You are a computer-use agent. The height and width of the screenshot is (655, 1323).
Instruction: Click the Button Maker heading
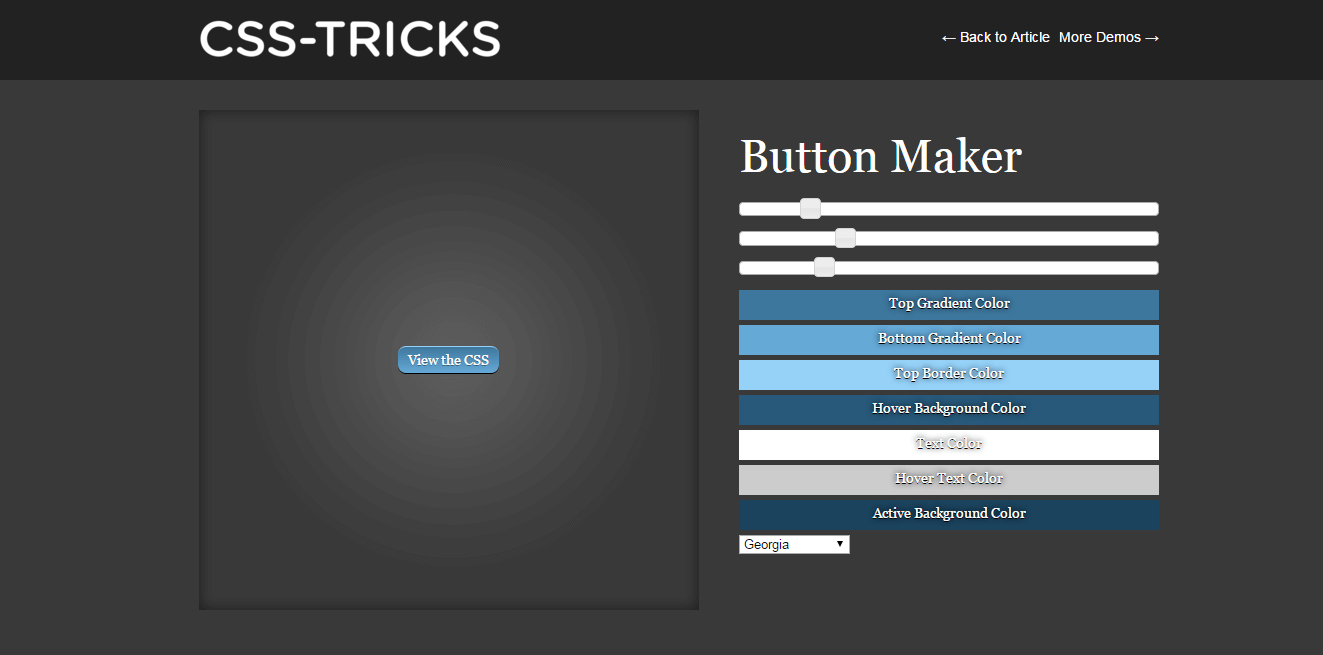click(x=881, y=157)
